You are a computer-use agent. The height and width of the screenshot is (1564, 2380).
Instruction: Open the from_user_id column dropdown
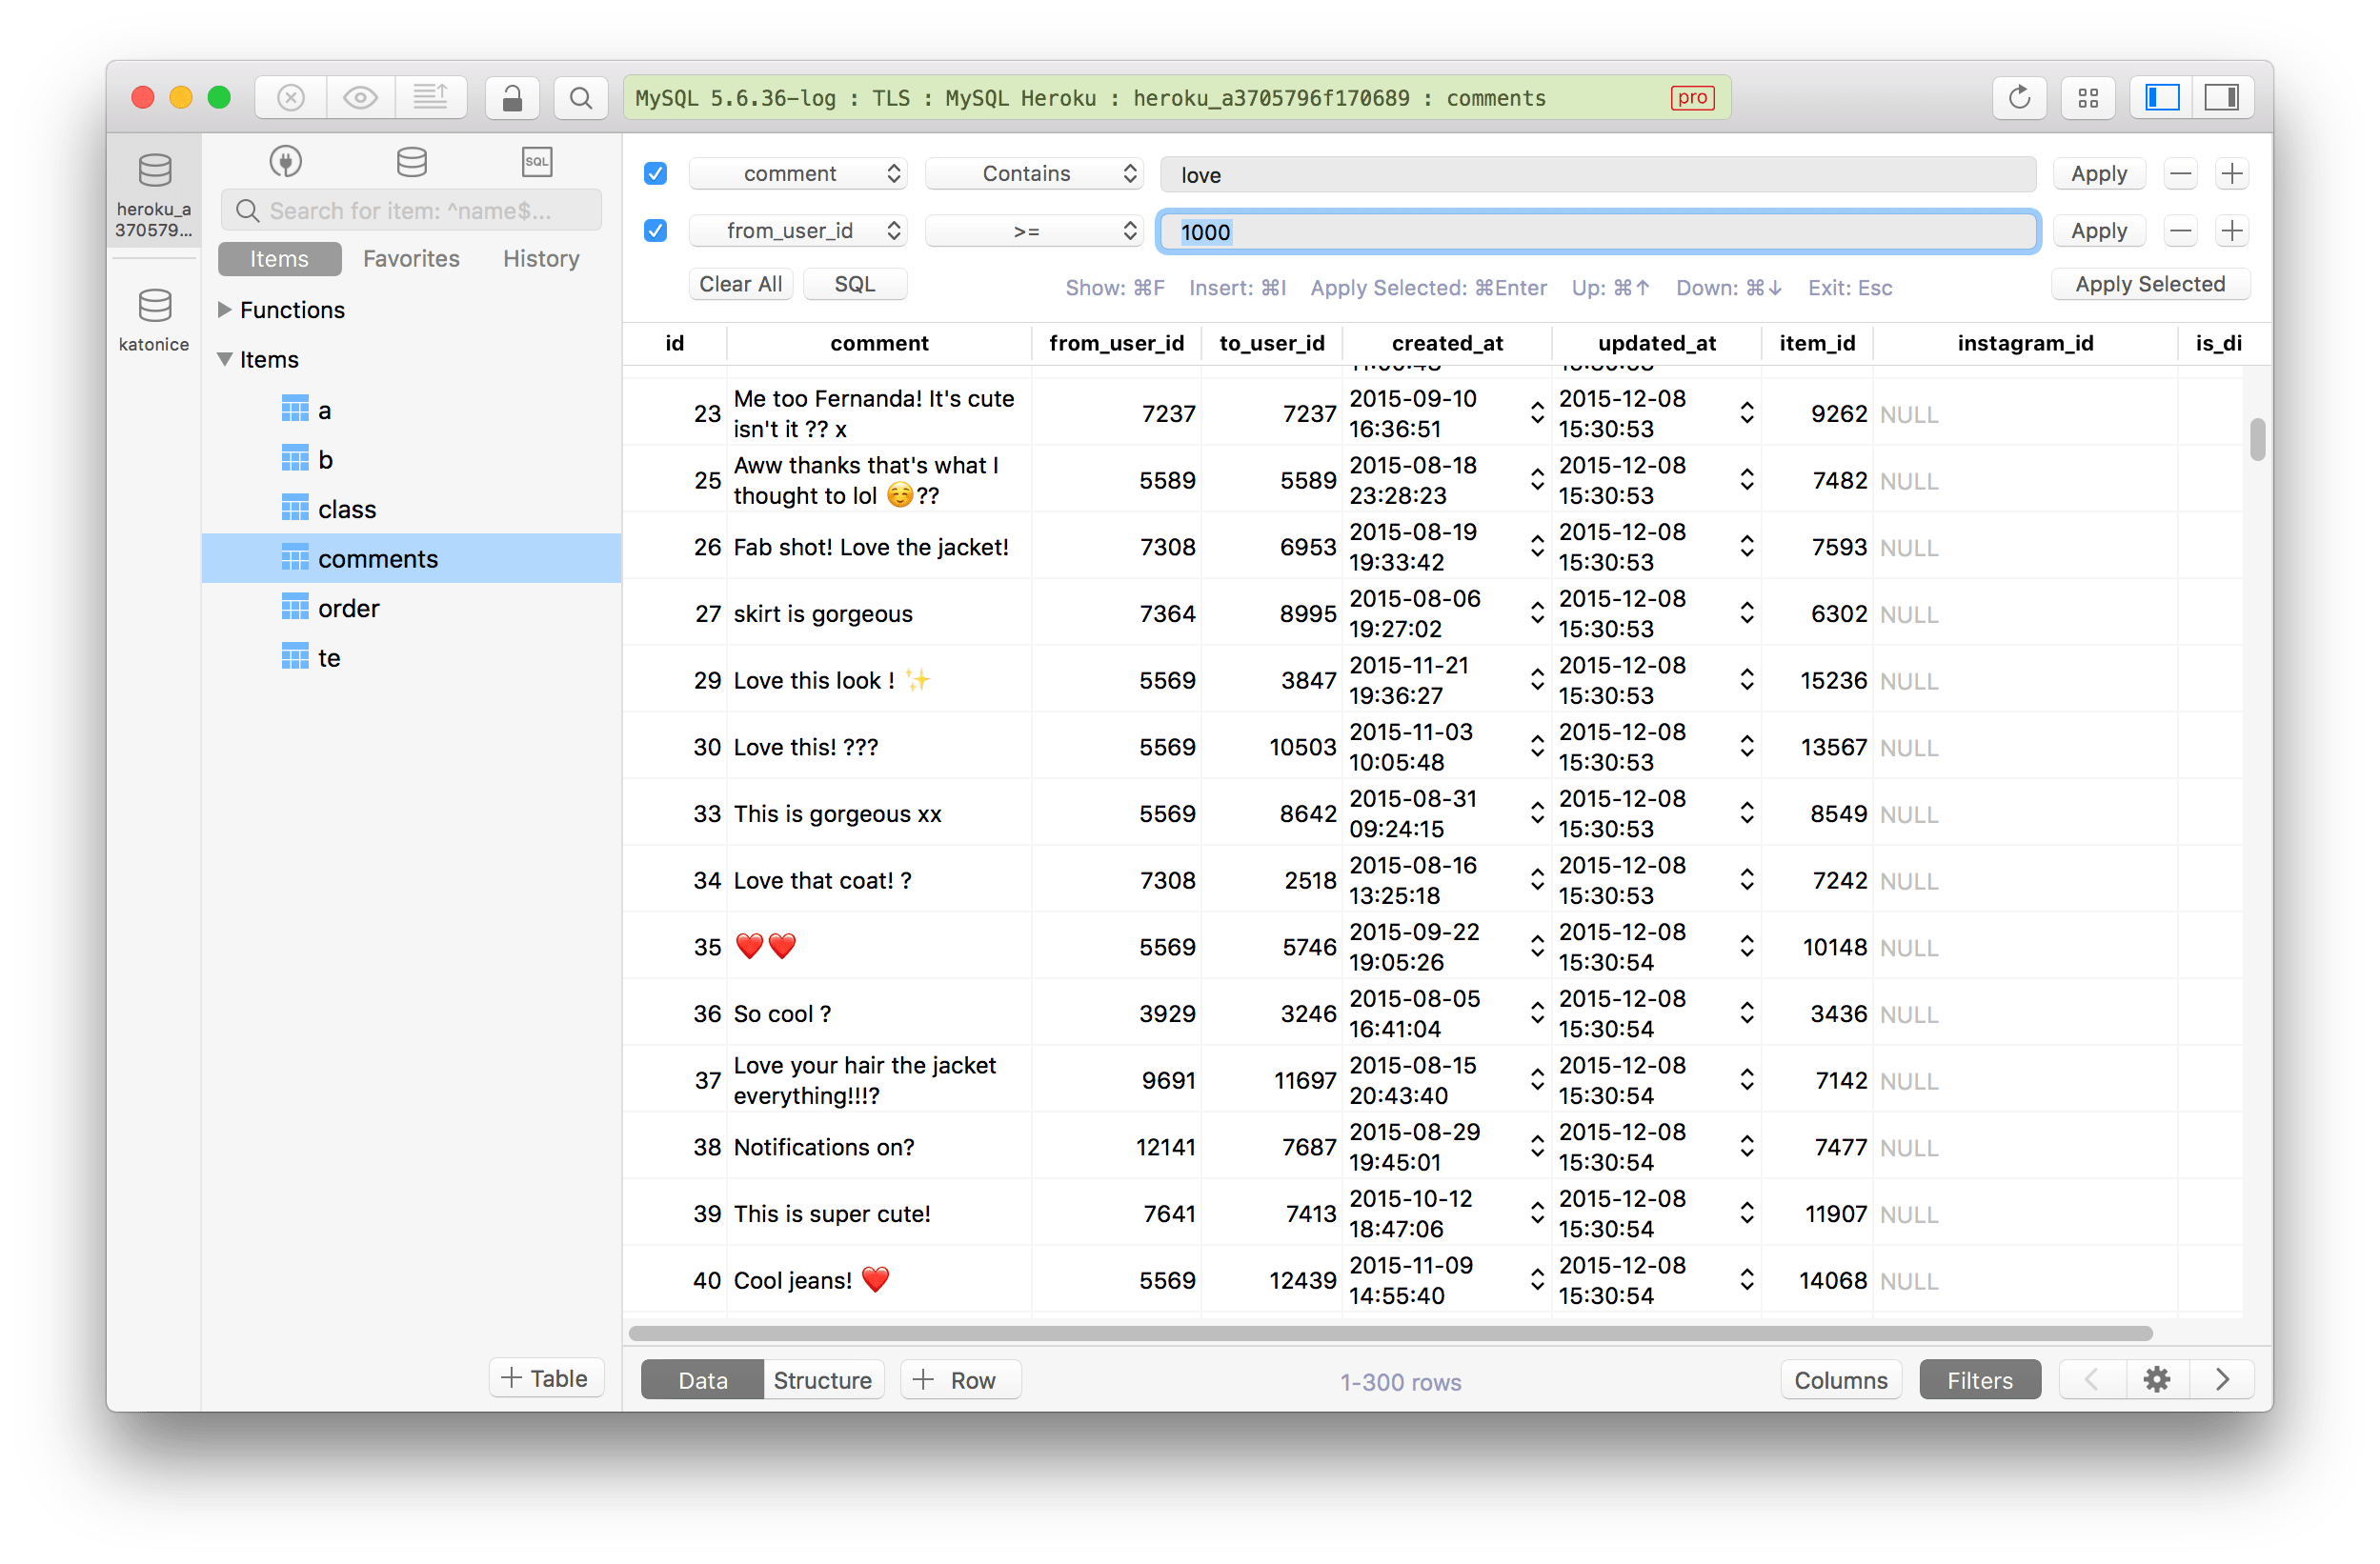point(798,231)
